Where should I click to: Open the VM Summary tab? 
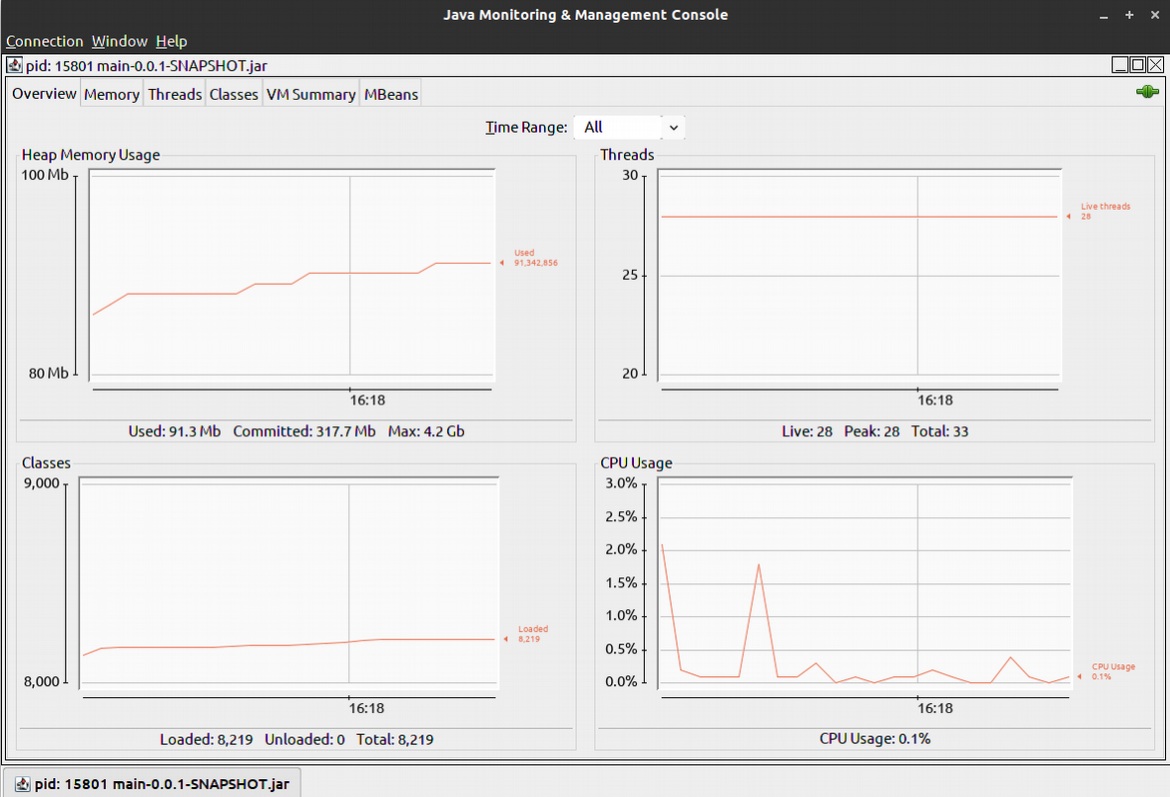(x=310, y=95)
